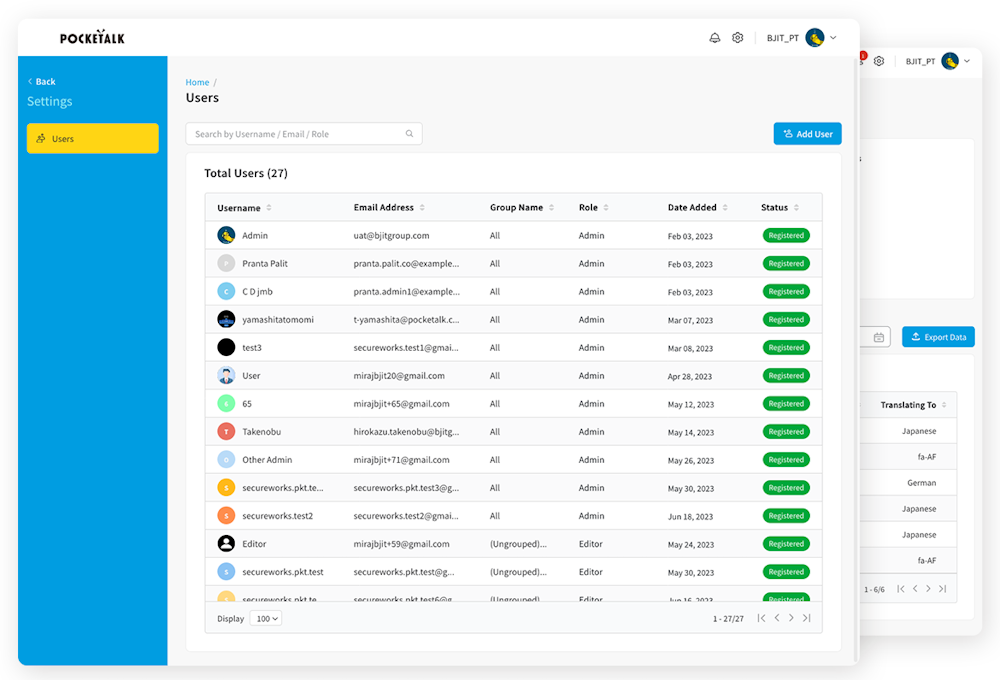Click the test3 black avatar
Image resolution: width=1000 pixels, height=680 pixels.
[226, 348]
